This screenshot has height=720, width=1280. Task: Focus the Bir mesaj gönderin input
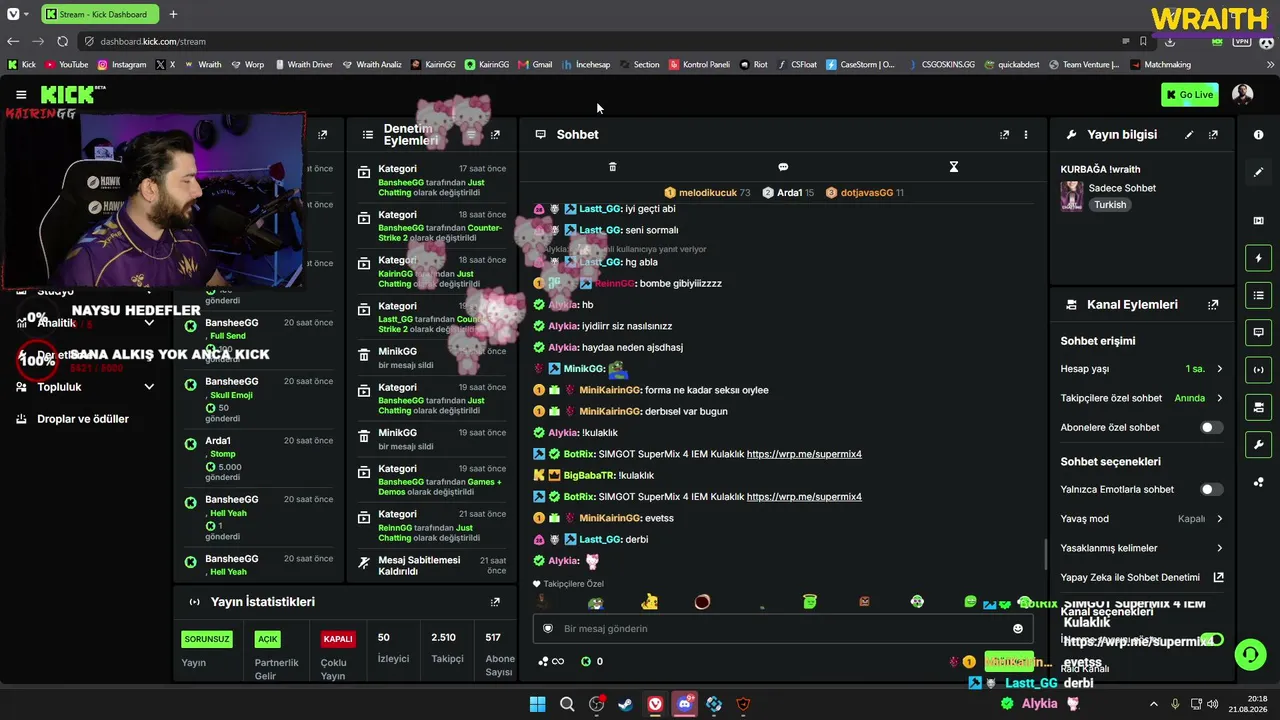pyautogui.click(x=783, y=629)
